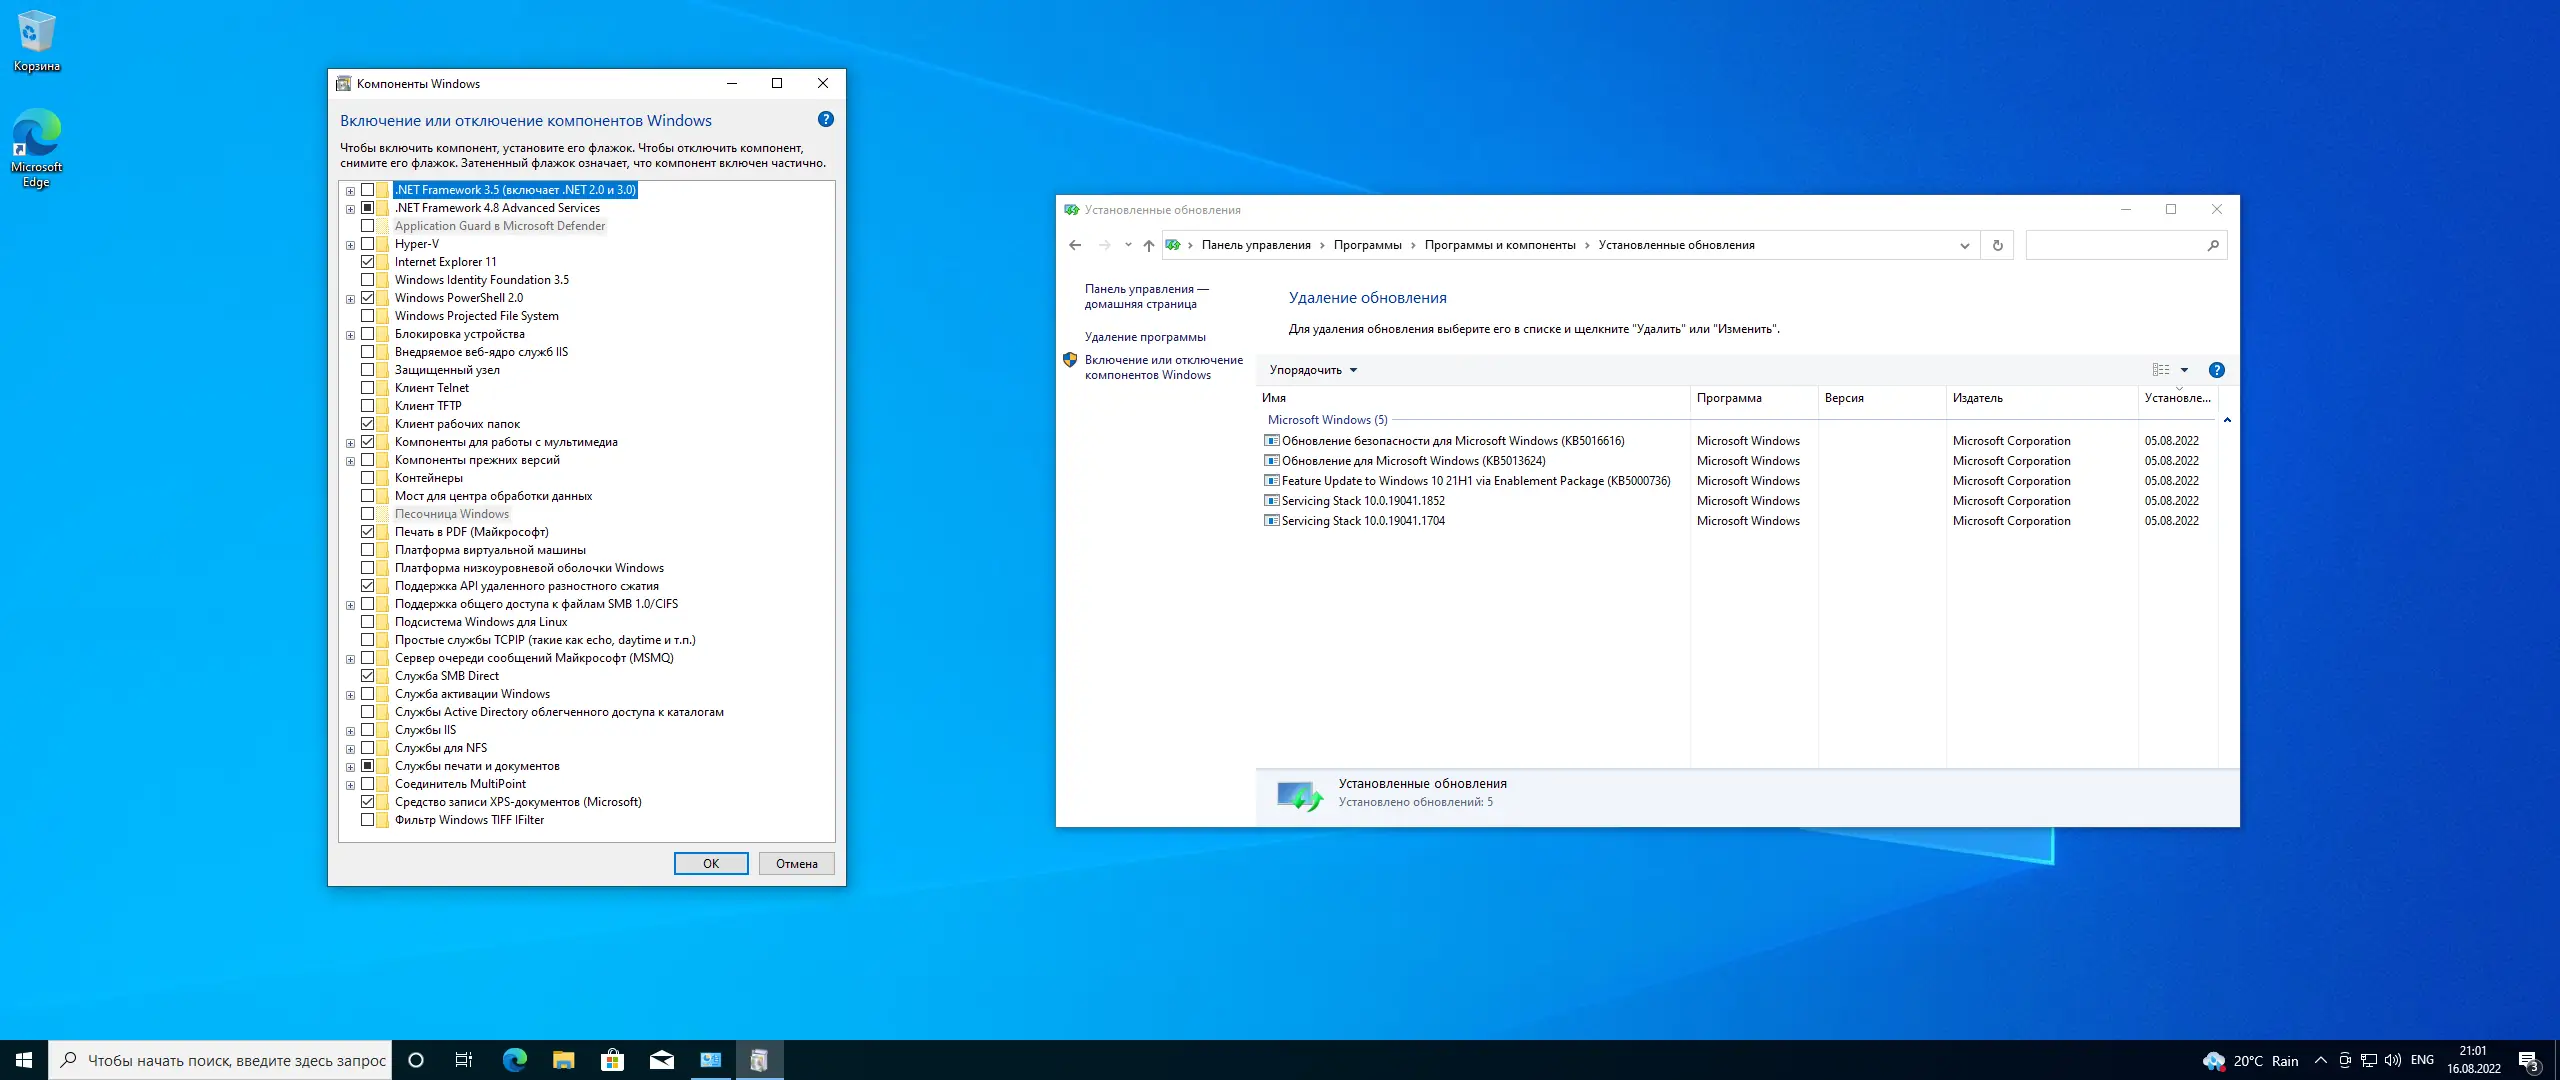The image size is (2560, 1080).
Task: Click the back arrow in Installed Updates window
Action: tap(1075, 245)
